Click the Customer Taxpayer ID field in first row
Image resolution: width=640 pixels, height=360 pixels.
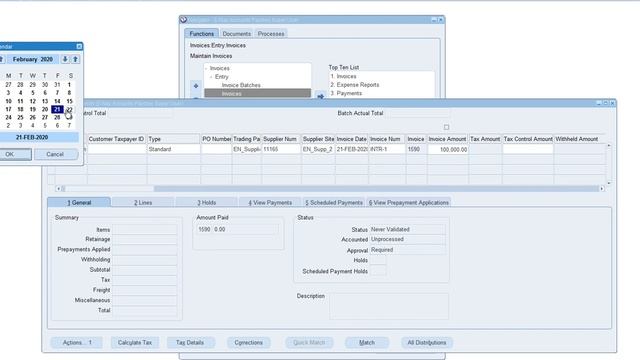[x=117, y=149]
